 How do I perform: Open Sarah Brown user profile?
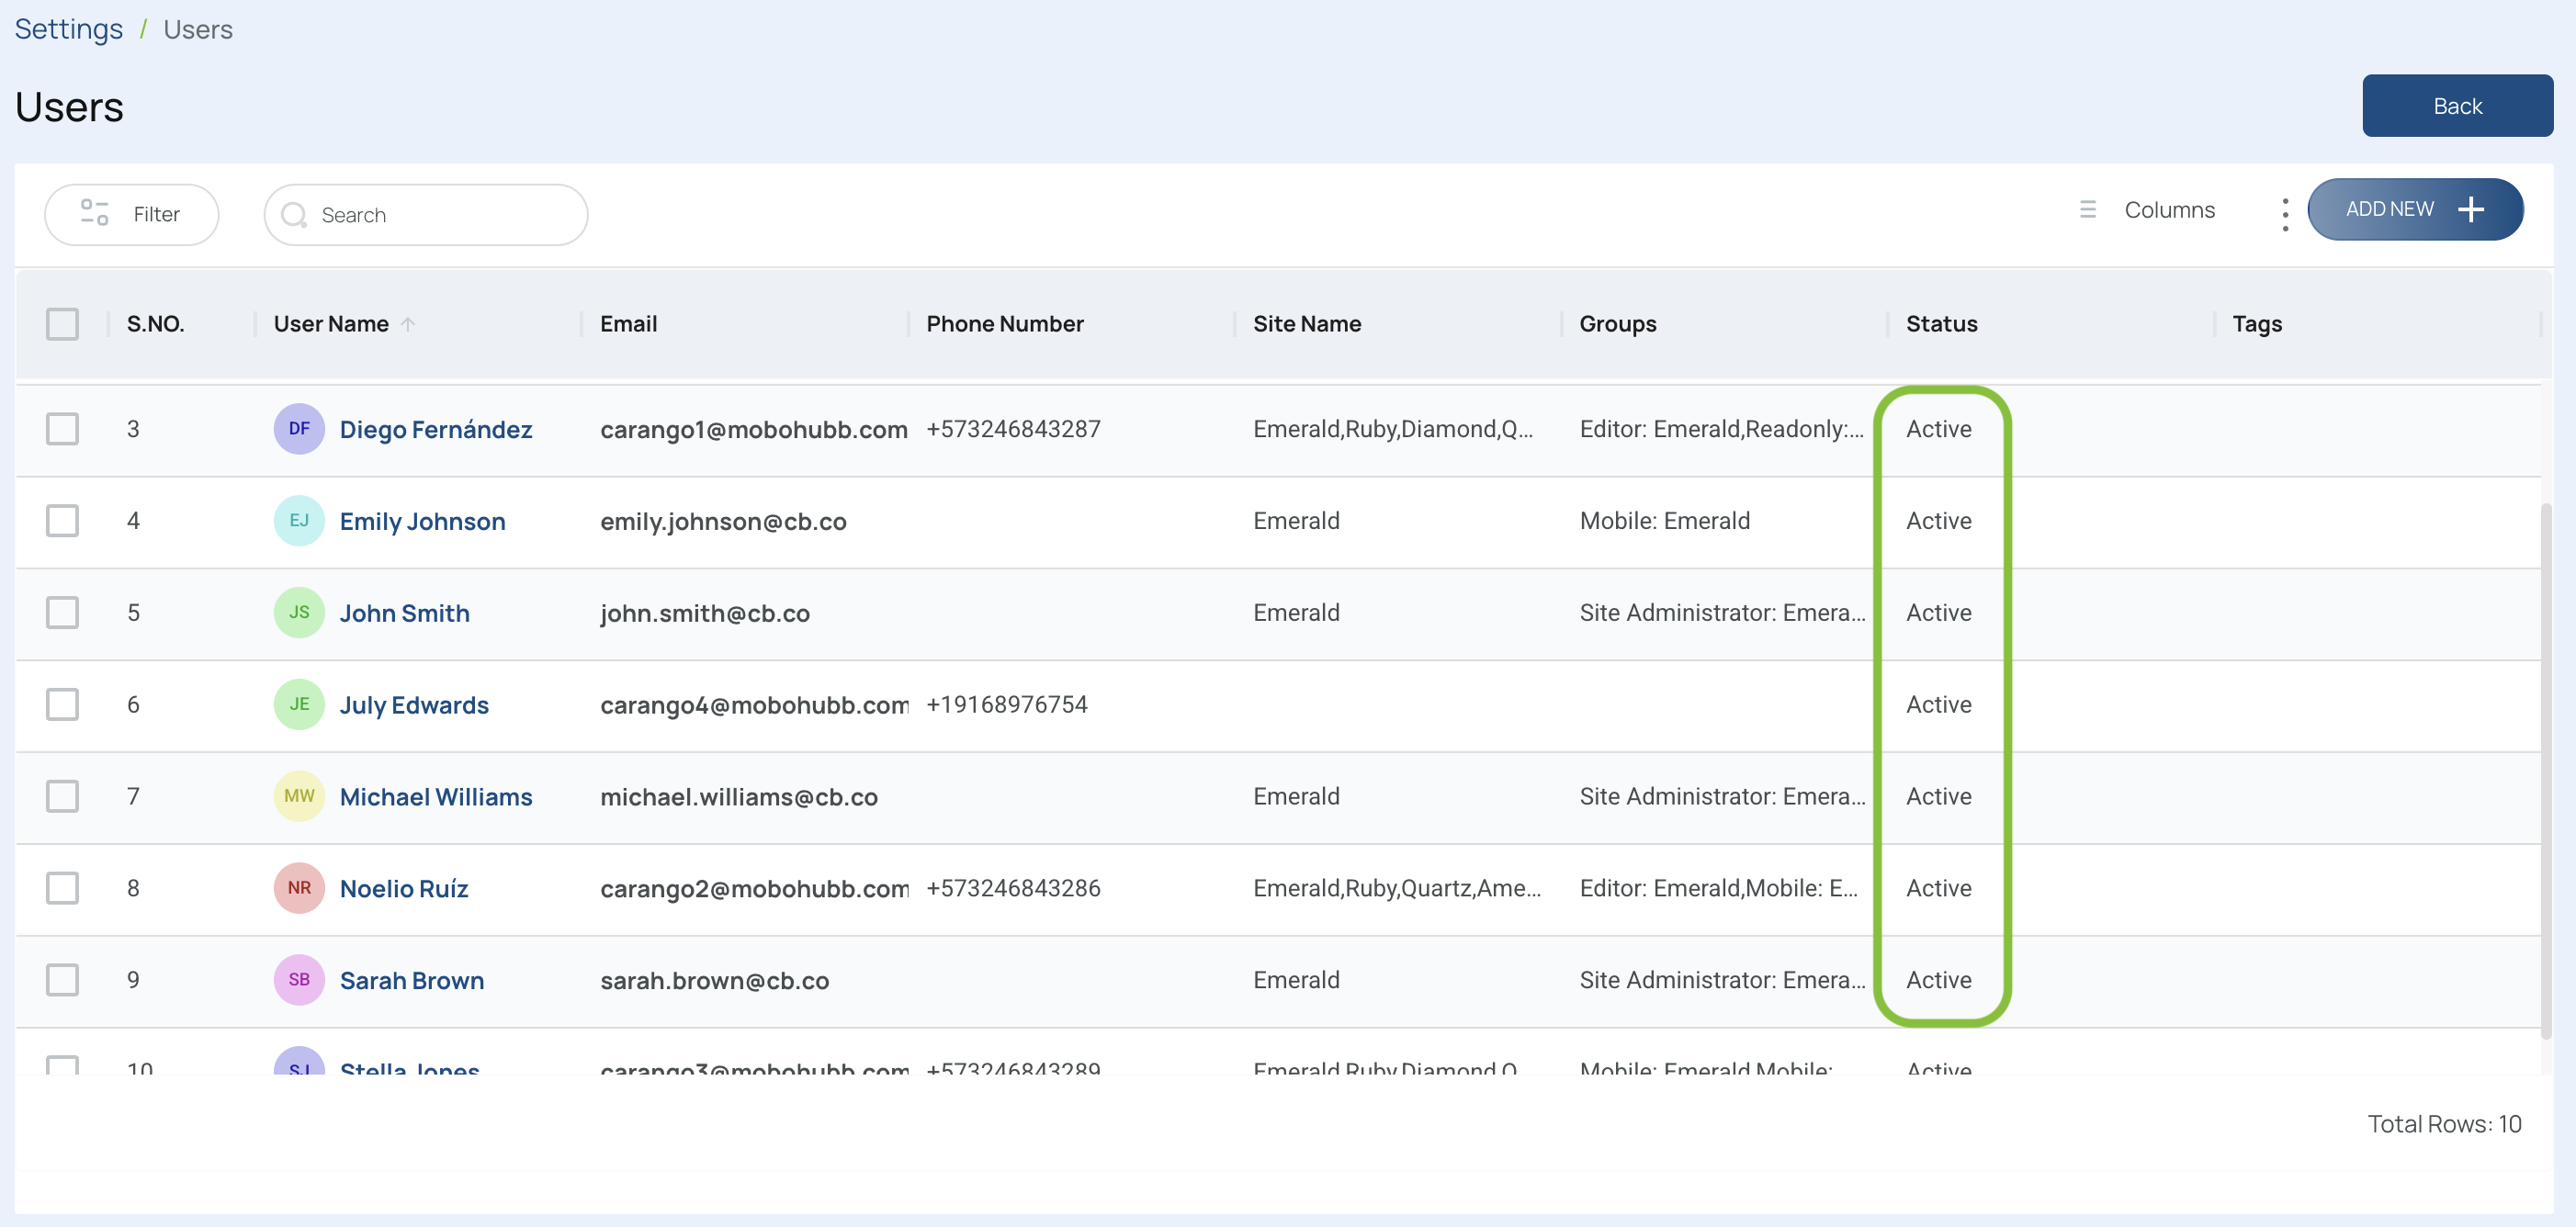(412, 980)
